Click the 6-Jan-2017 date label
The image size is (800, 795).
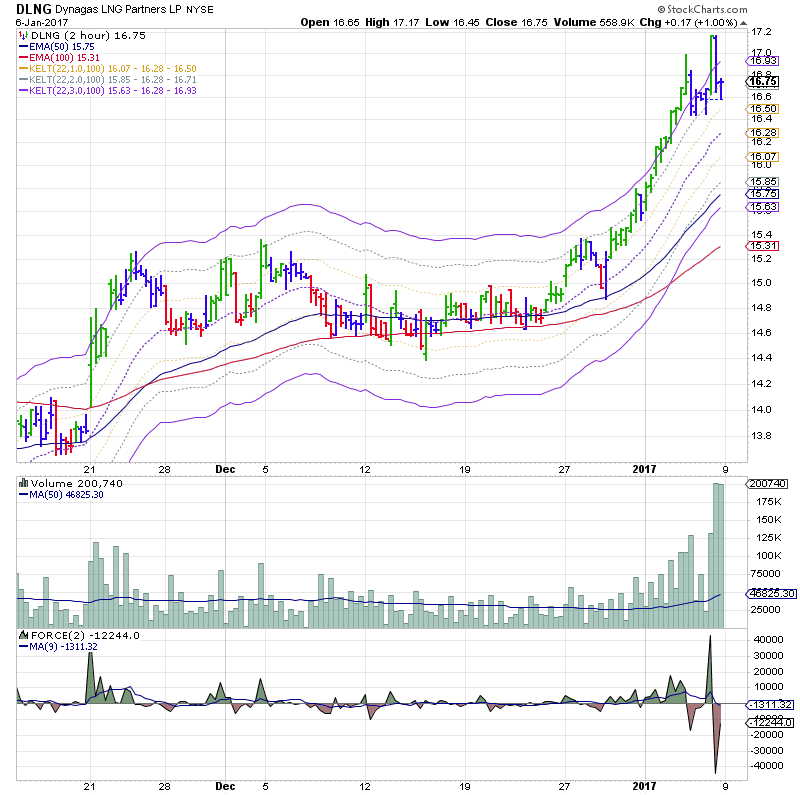tap(42, 23)
